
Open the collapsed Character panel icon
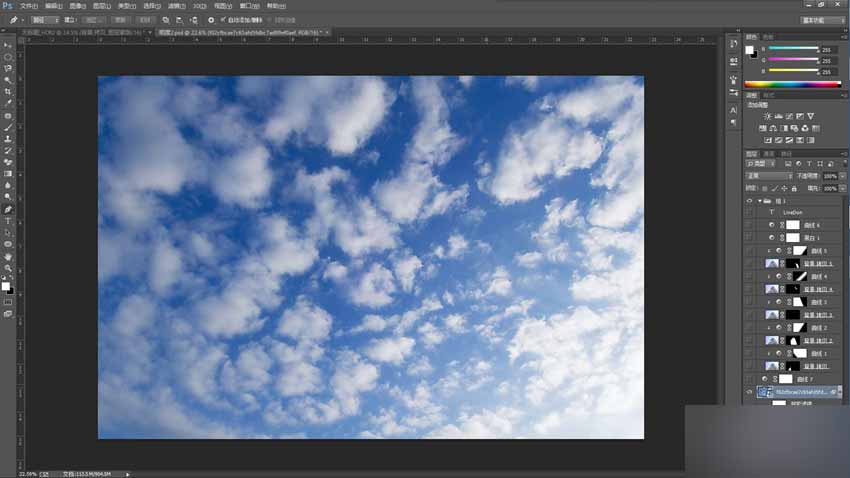click(733, 110)
